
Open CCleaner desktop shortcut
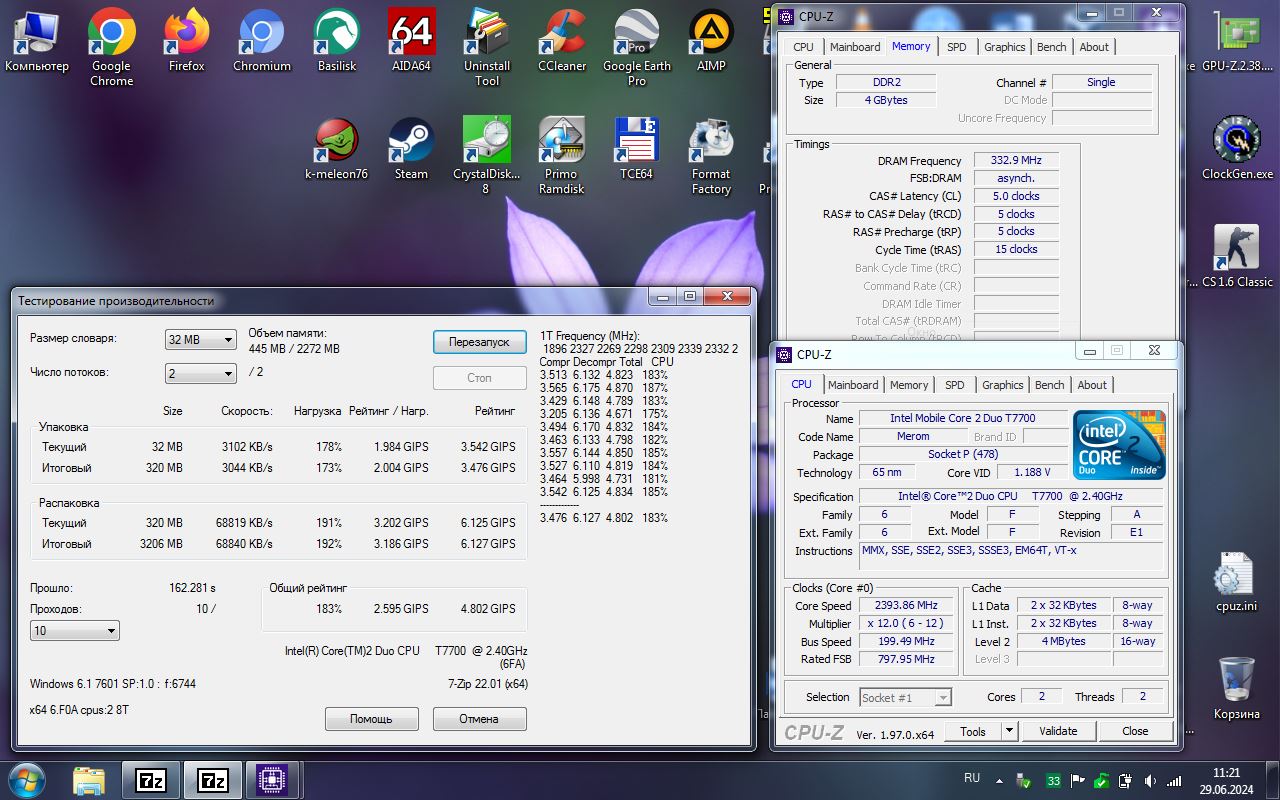(x=562, y=42)
